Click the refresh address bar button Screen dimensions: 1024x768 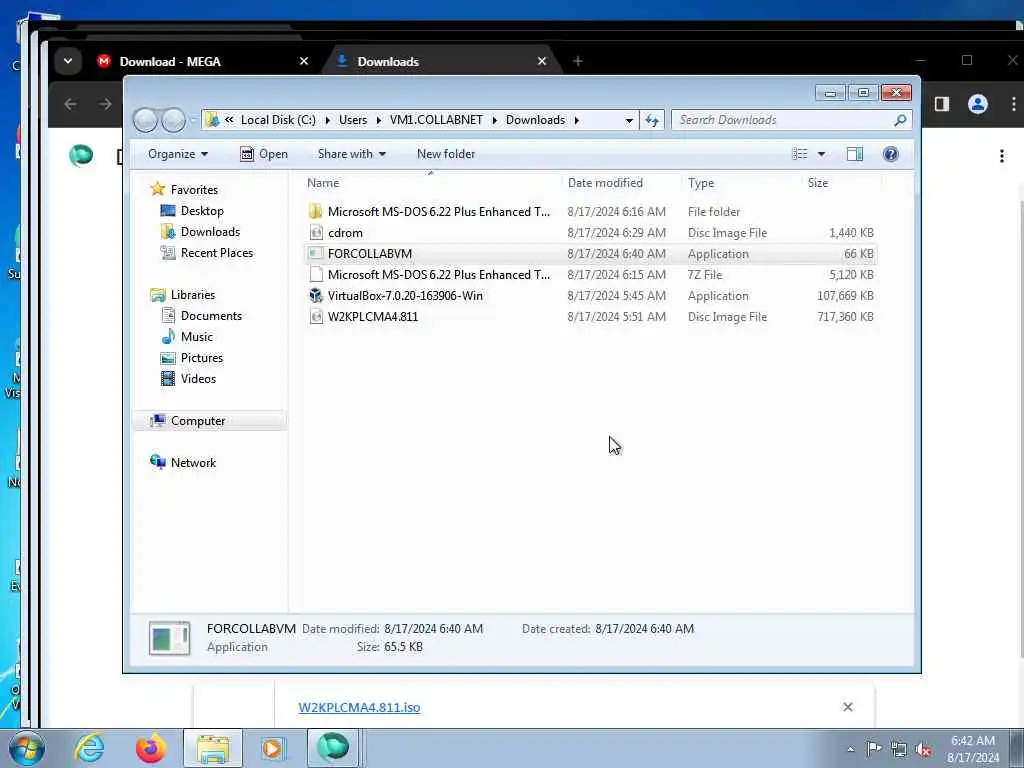pos(652,120)
